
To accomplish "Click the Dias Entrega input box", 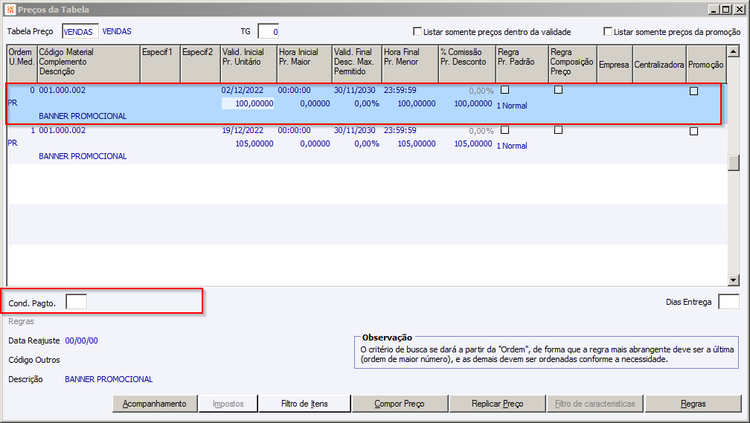I will click(729, 301).
